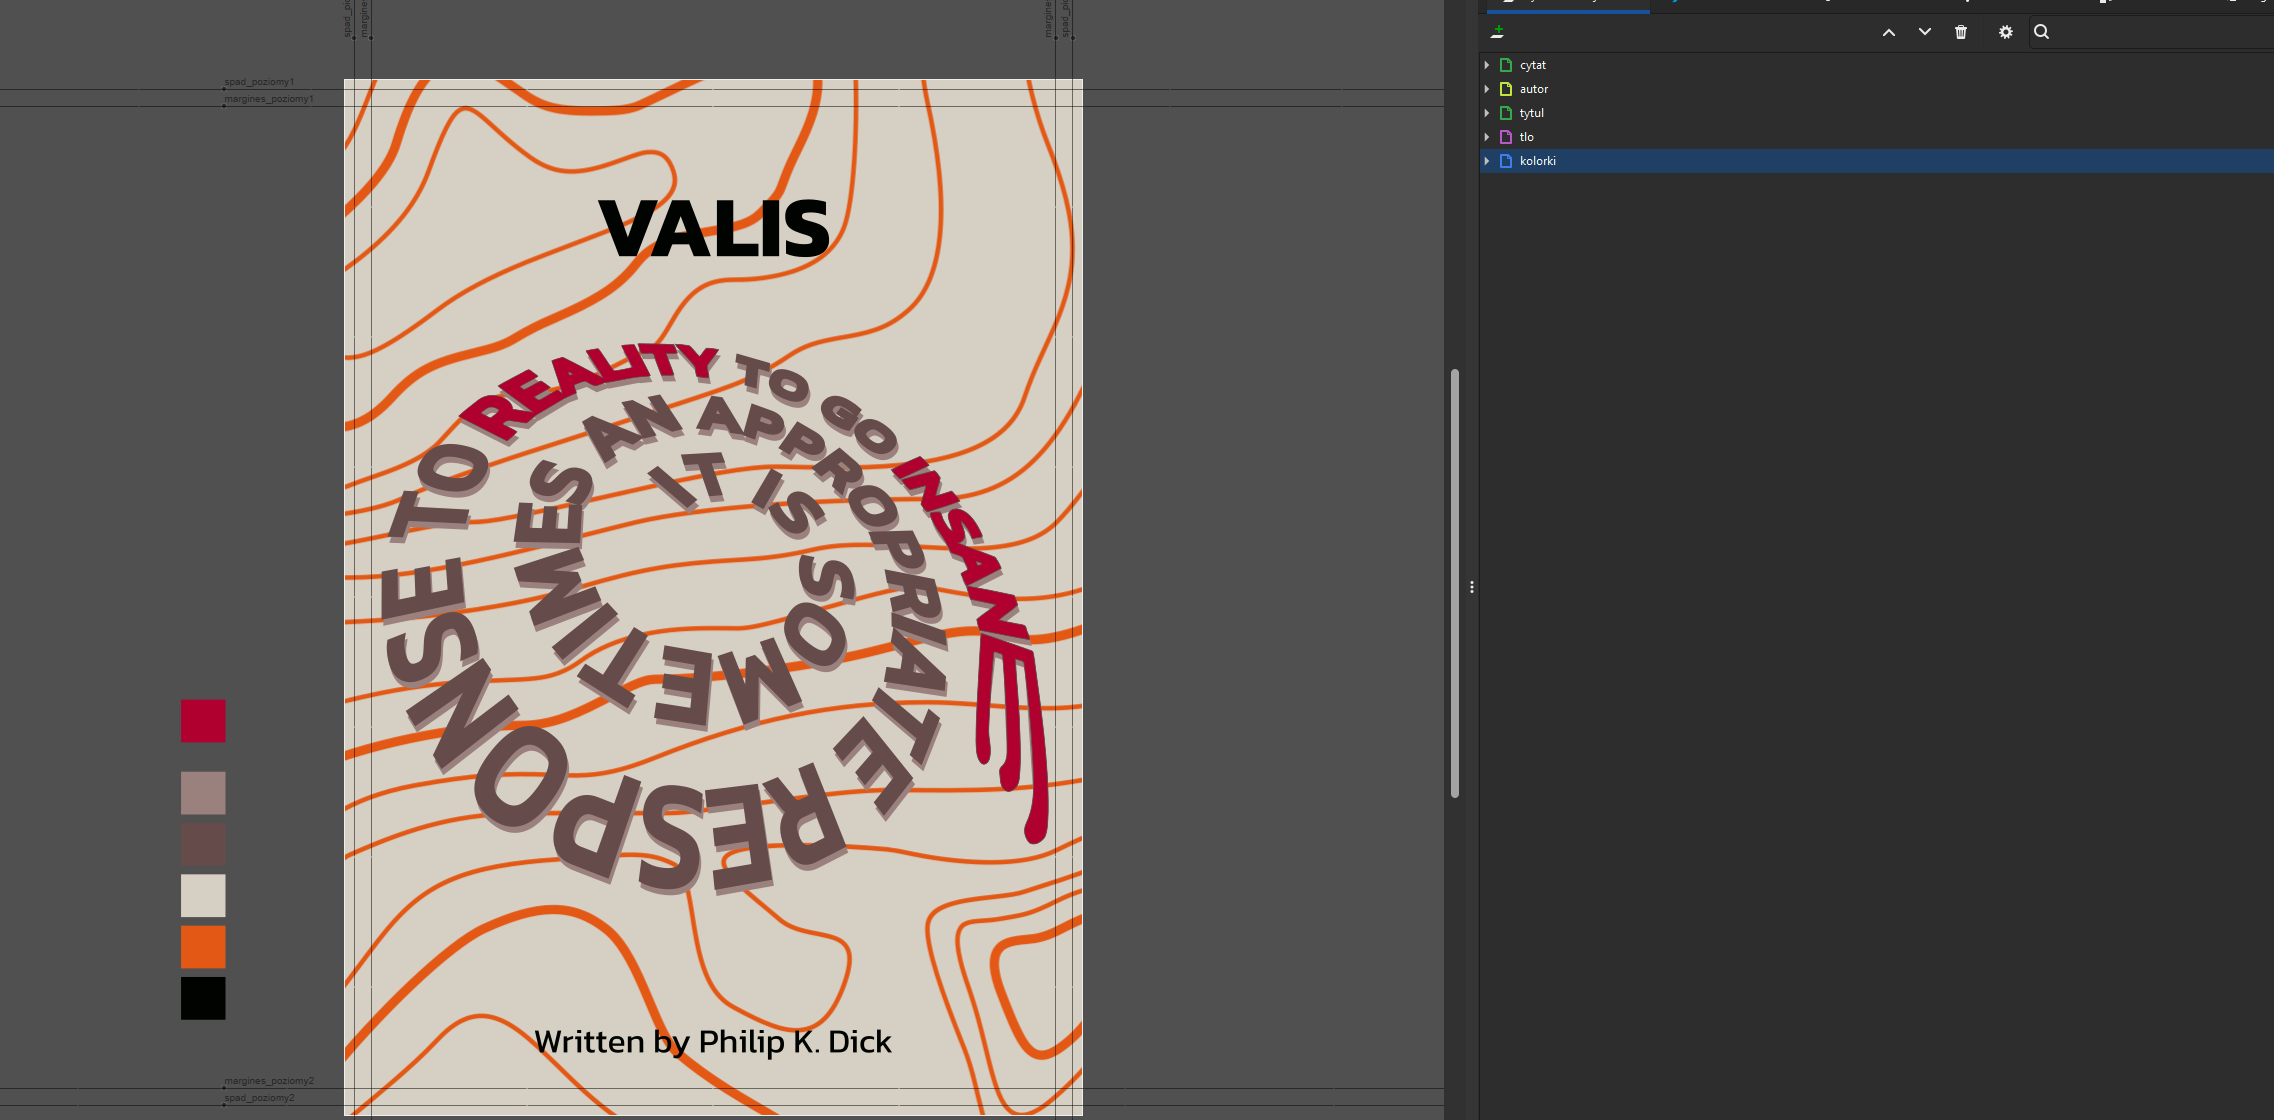Image resolution: width=2274 pixels, height=1120 pixels.
Task: Select the beige color swatch
Action: pyautogui.click(x=203, y=896)
